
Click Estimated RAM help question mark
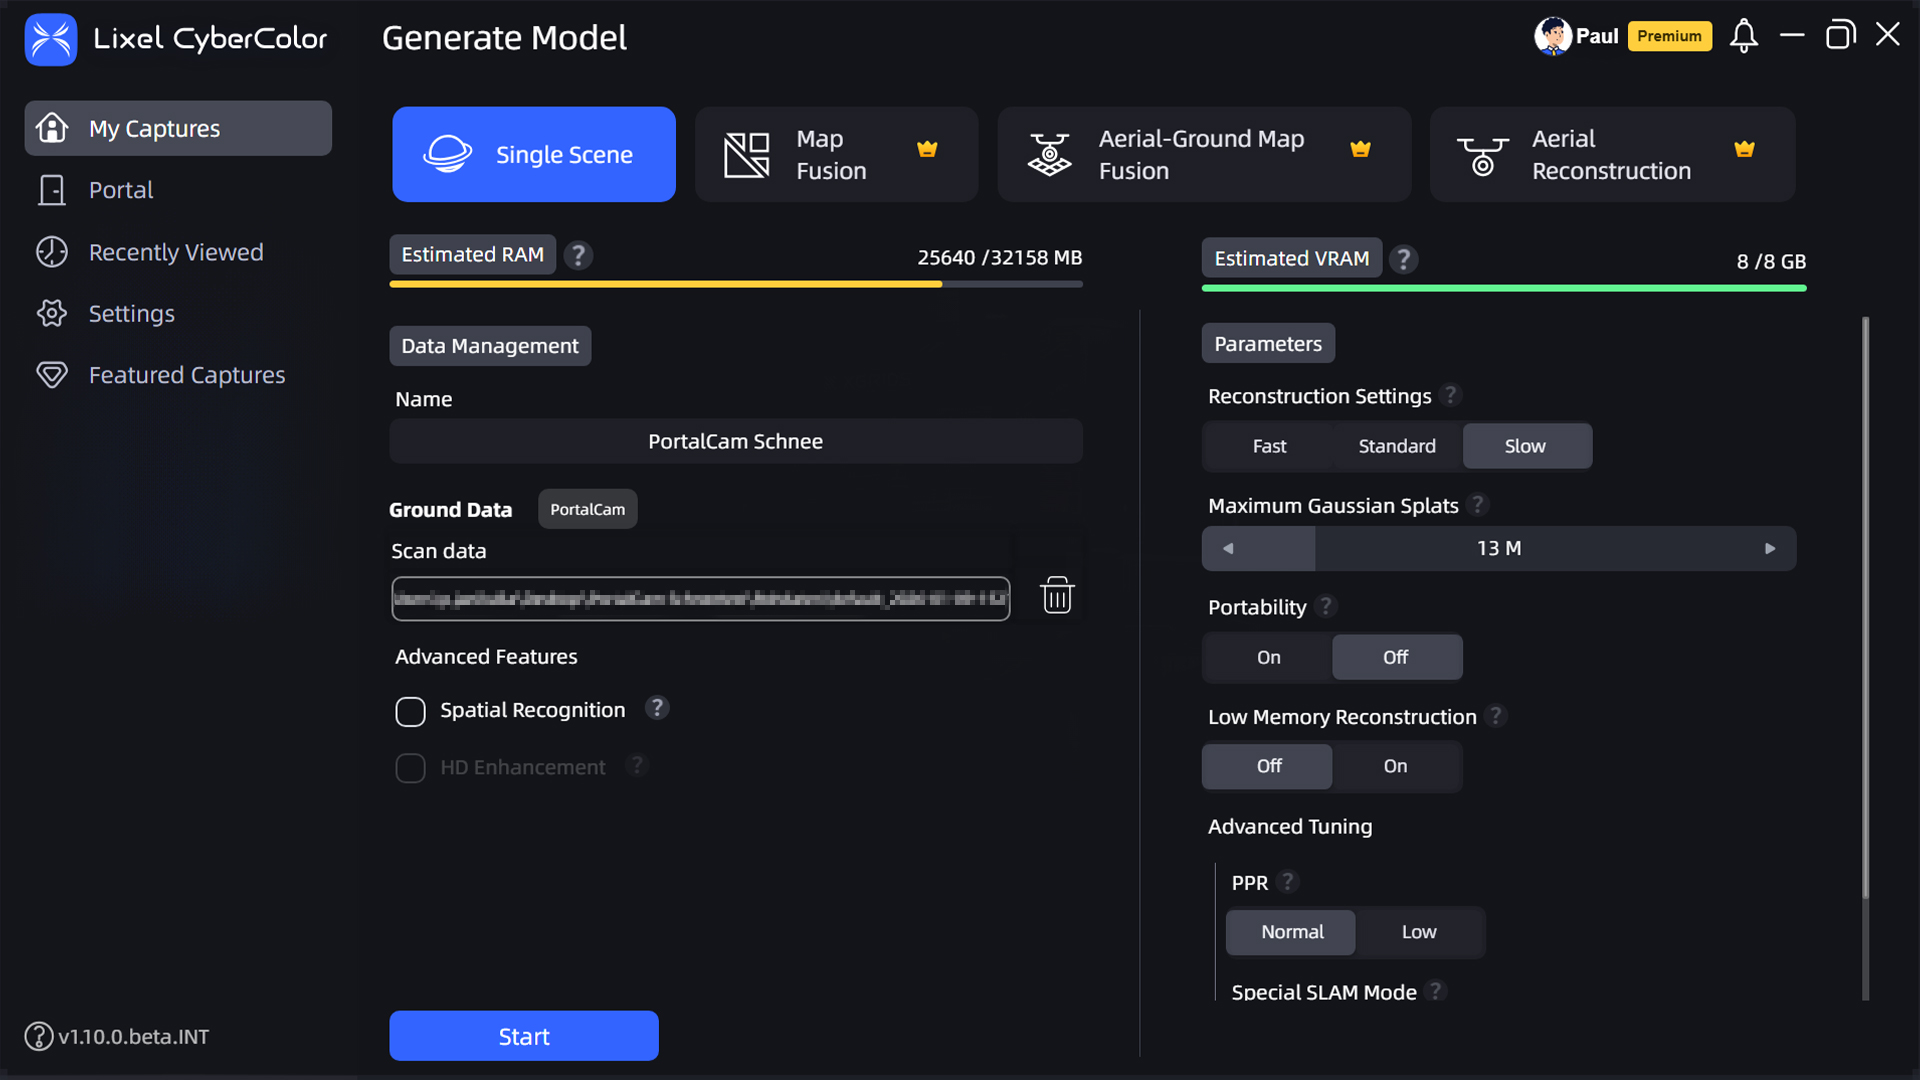tap(578, 256)
